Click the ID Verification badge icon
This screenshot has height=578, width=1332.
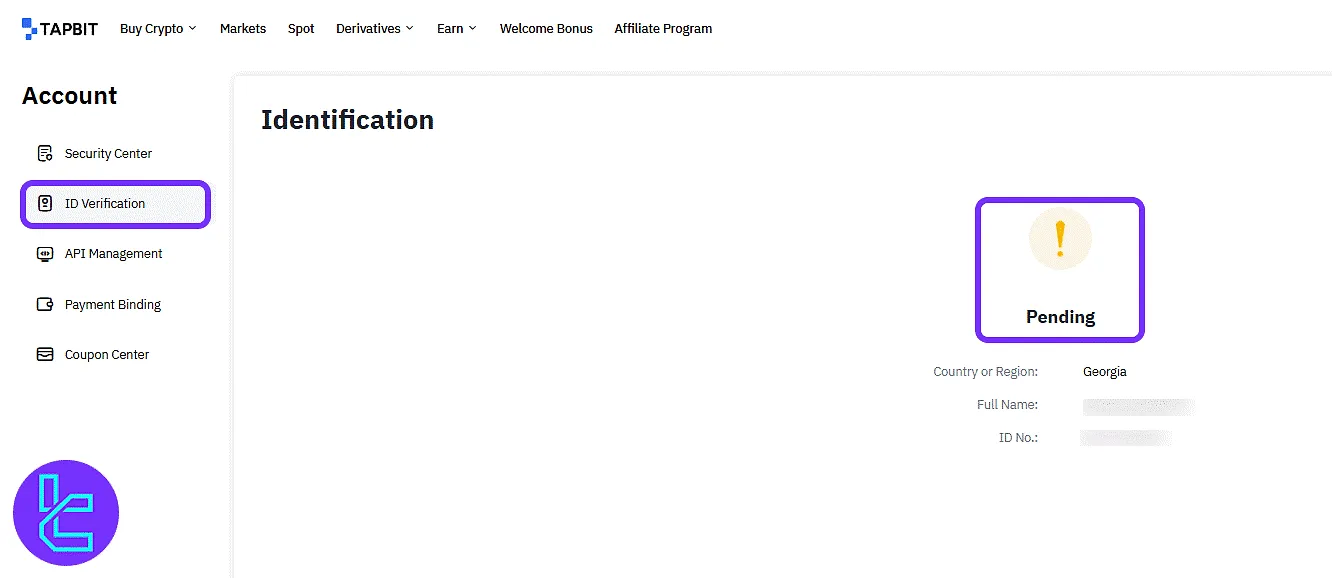(x=45, y=204)
